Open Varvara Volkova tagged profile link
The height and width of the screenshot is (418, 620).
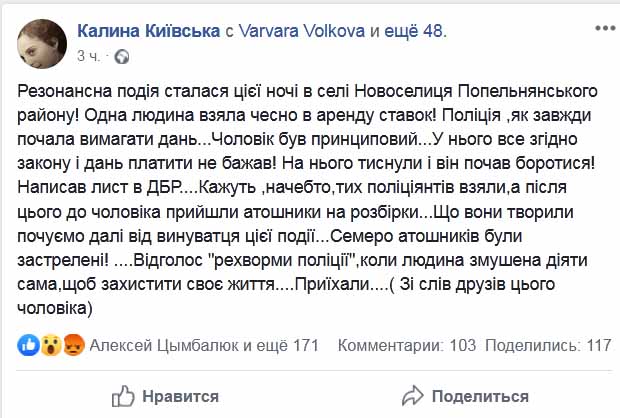pos(302,30)
